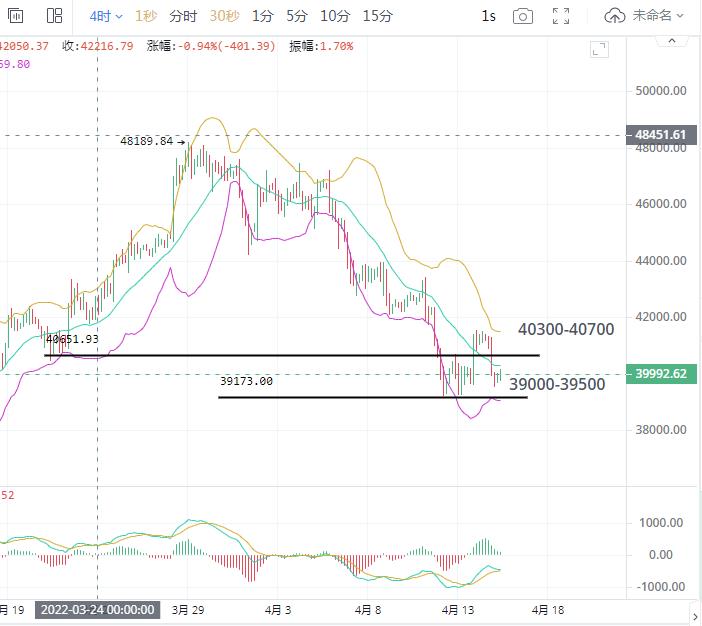Take a chart snapshot with camera icon

(x=522, y=16)
